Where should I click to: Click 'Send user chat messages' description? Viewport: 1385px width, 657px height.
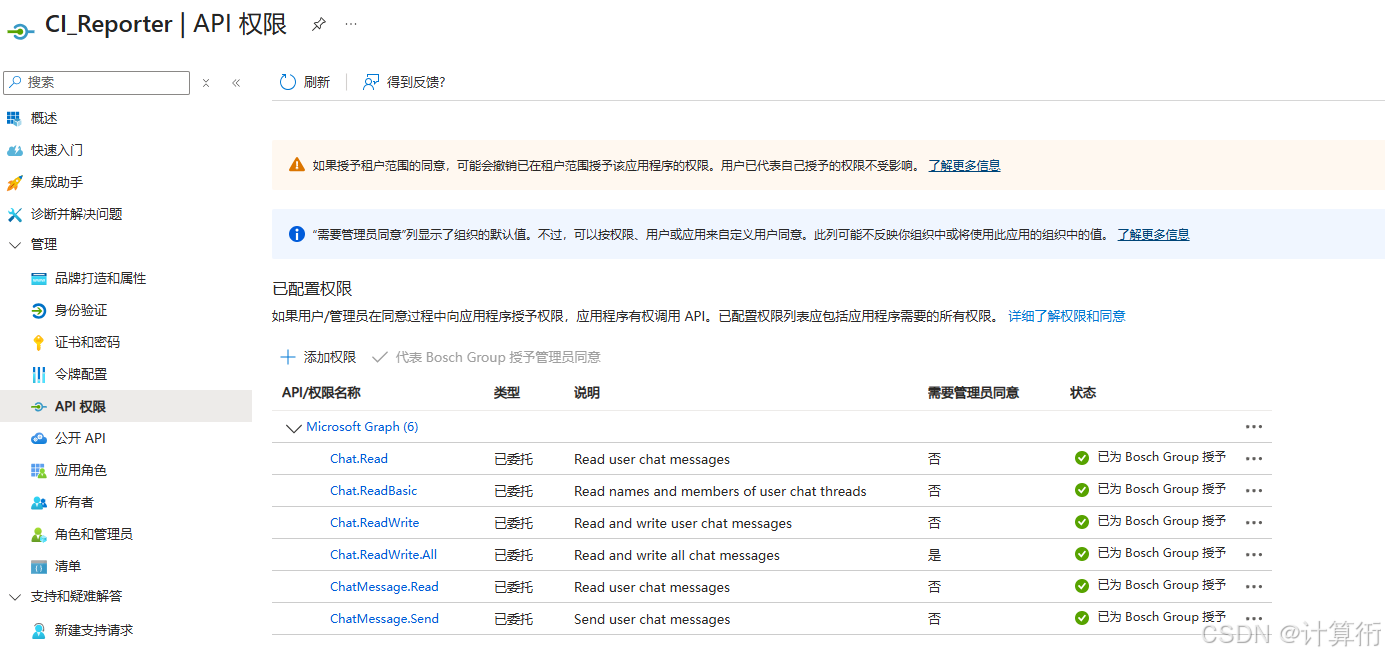tap(652, 619)
